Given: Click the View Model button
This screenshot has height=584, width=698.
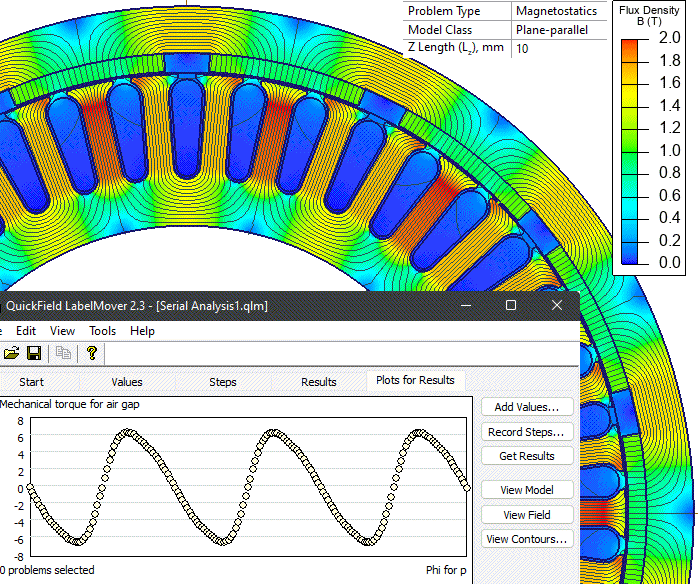Looking at the screenshot, I should tap(527, 490).
